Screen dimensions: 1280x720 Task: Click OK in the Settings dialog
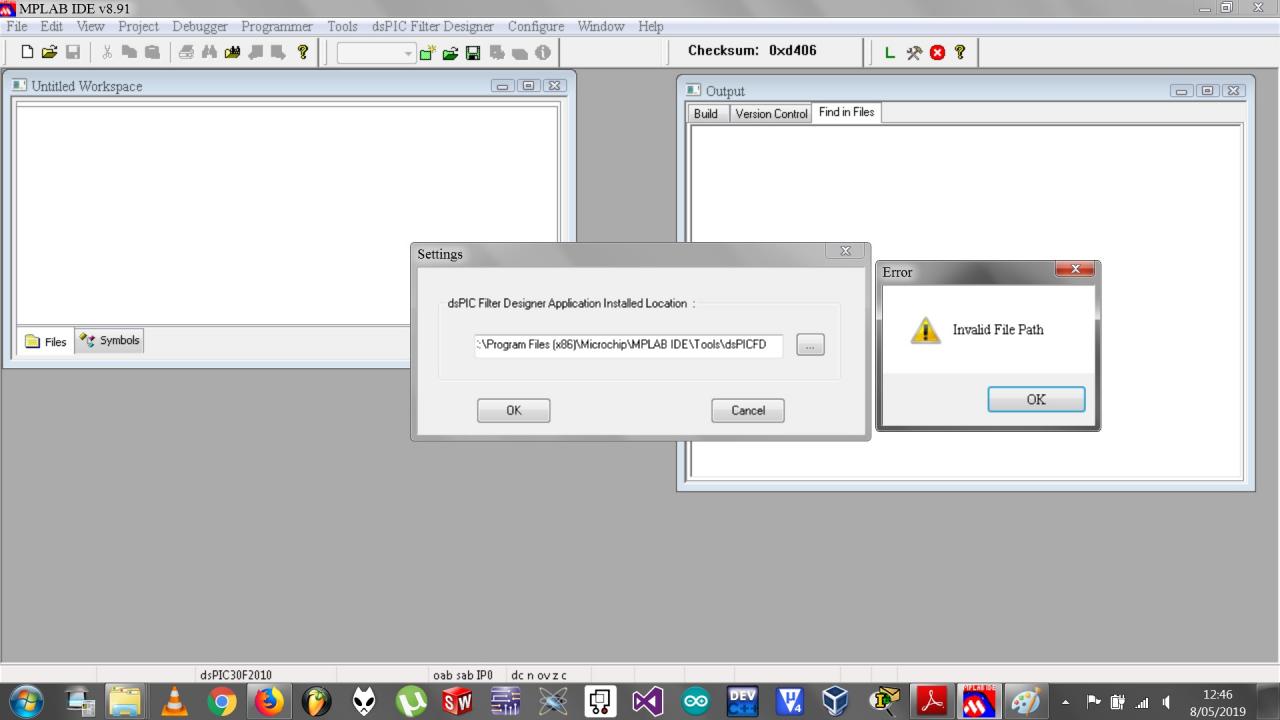pyautogui.click(x=513, y=410)
